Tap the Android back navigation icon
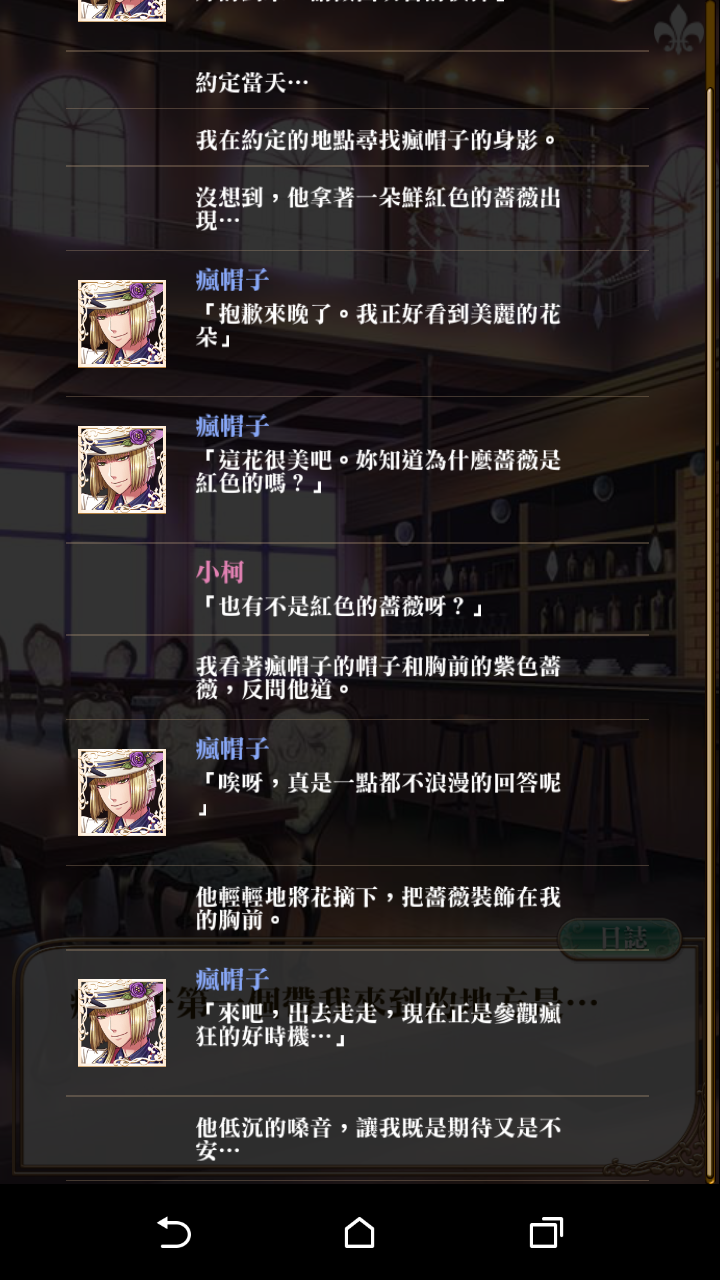 174,1232
